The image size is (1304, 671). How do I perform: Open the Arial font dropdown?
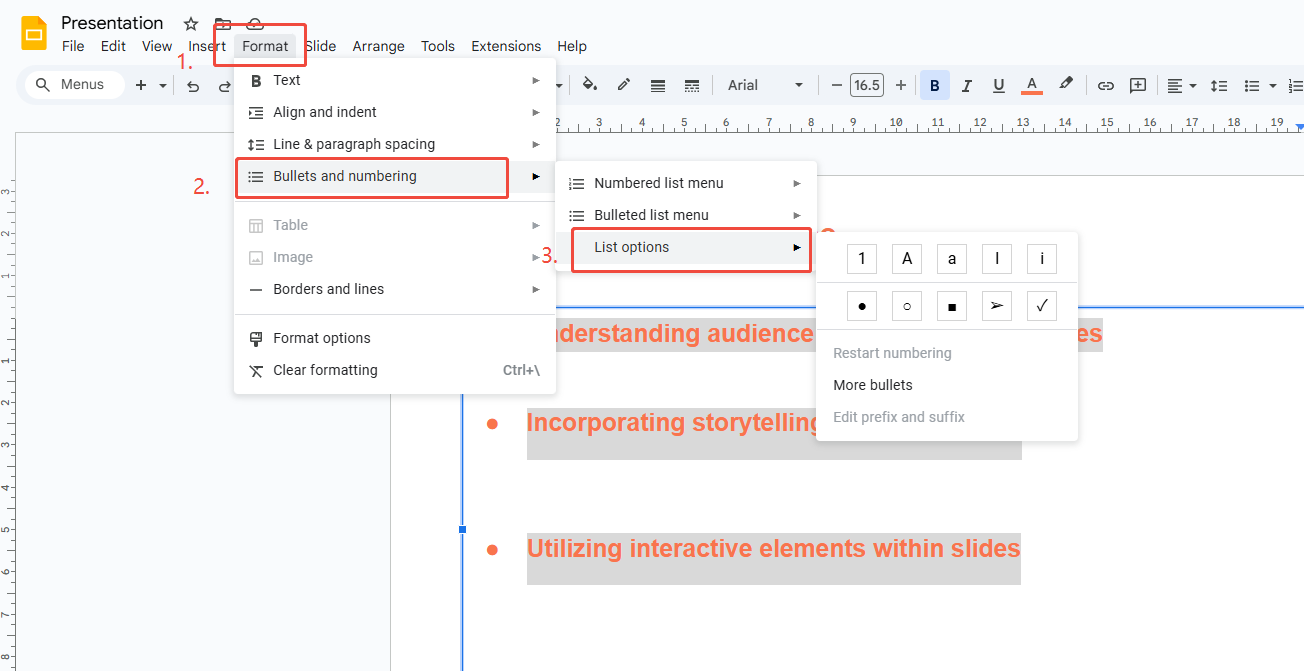[765, 85]
